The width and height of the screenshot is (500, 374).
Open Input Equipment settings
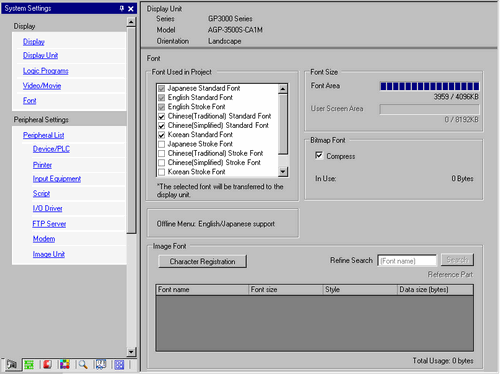[x=57, y=179]
